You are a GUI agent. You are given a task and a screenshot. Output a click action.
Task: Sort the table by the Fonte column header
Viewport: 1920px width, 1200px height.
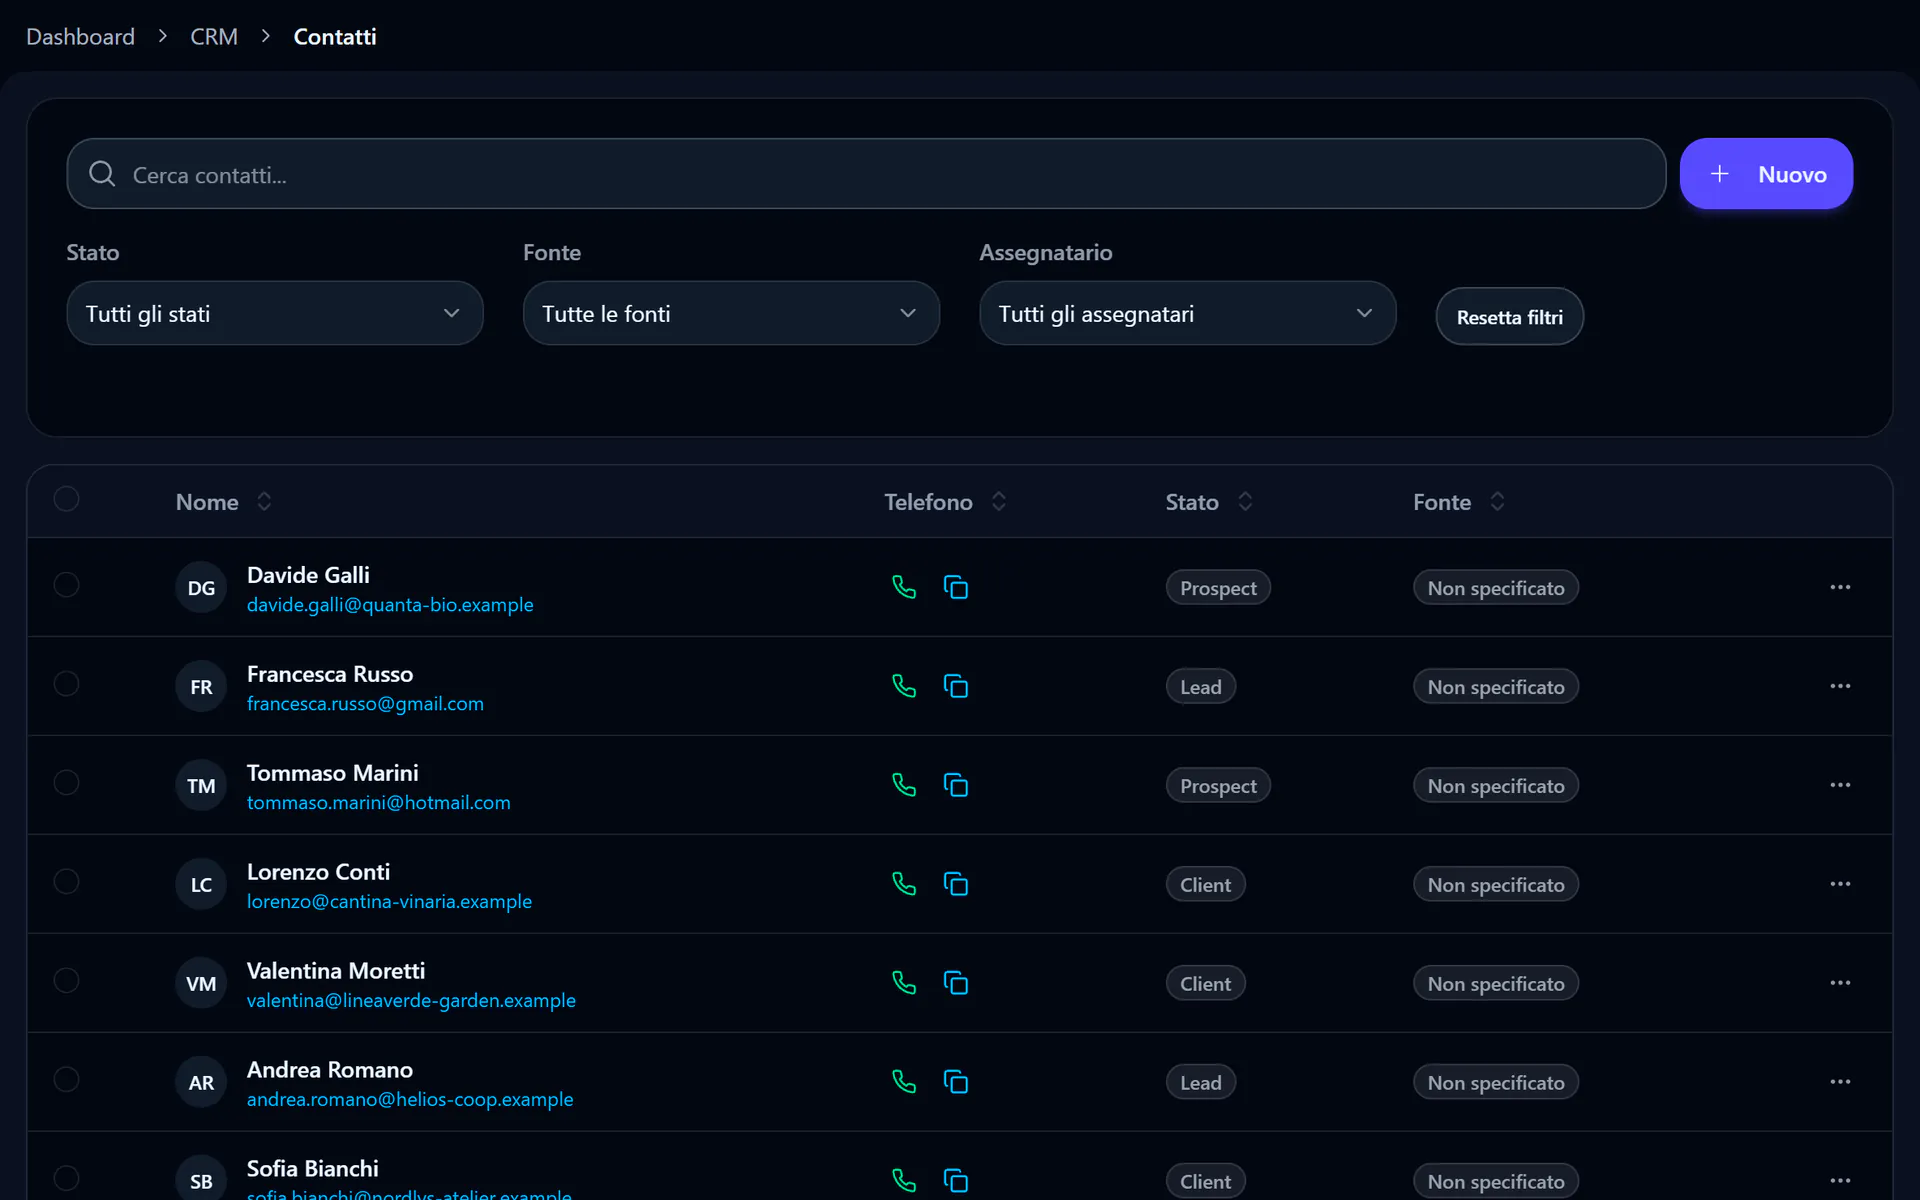1459,502
